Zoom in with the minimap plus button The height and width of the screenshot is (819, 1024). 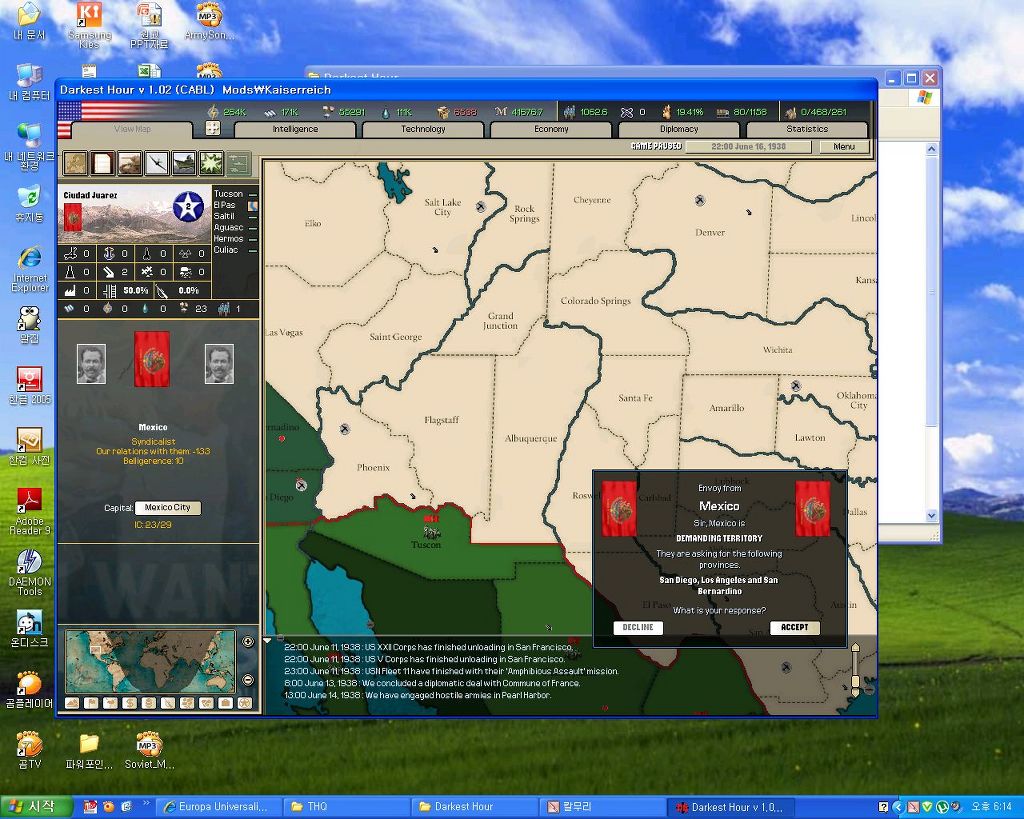248,641
